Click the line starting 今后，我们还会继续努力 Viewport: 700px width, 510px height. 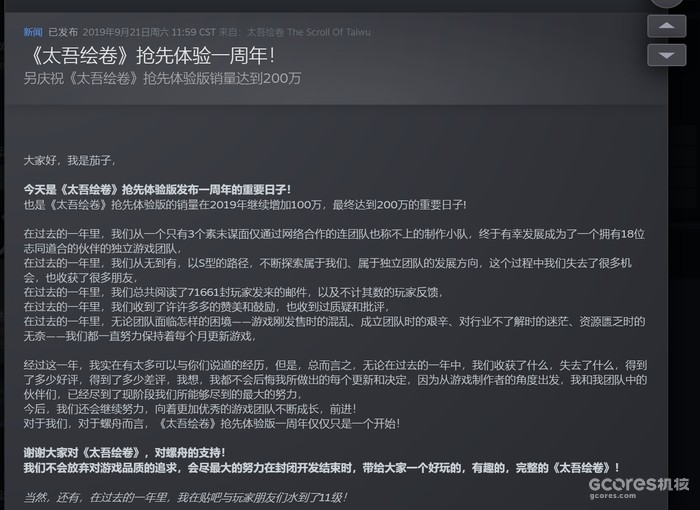click(190, 409)
